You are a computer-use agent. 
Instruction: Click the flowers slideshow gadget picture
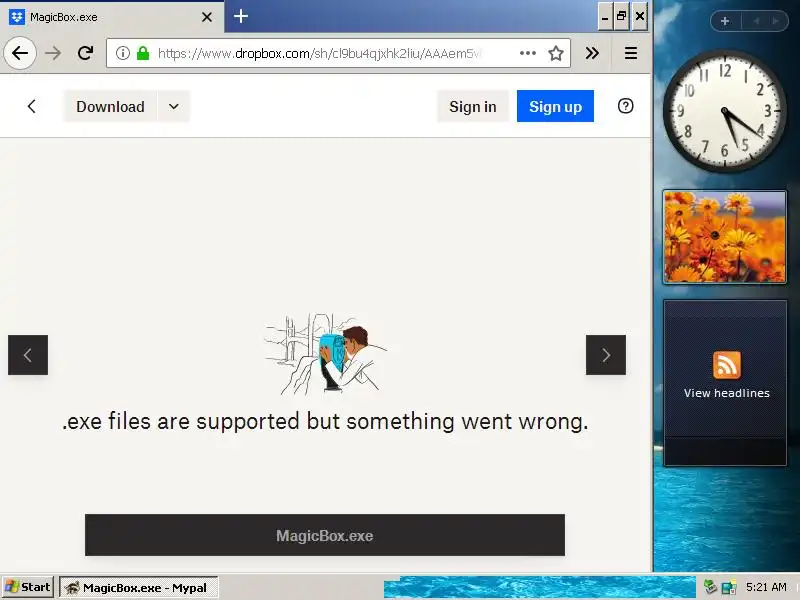click(x=724, y=237)
